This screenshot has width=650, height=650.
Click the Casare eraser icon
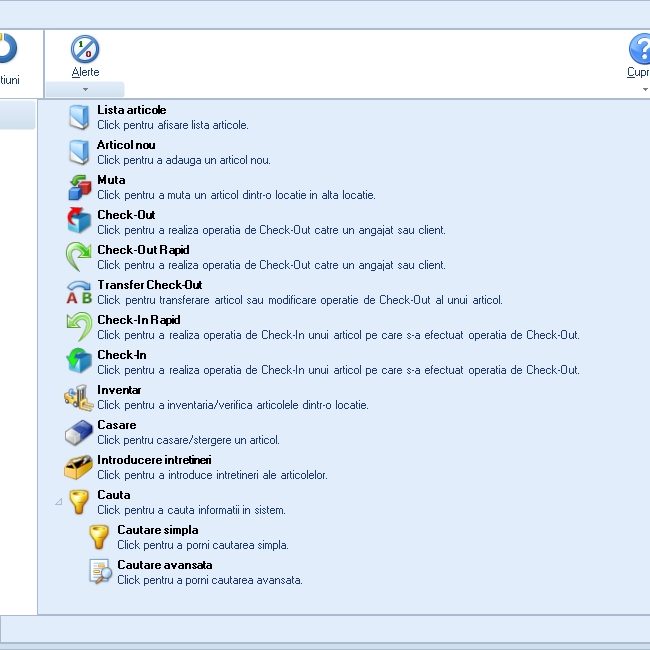(78, 433)
